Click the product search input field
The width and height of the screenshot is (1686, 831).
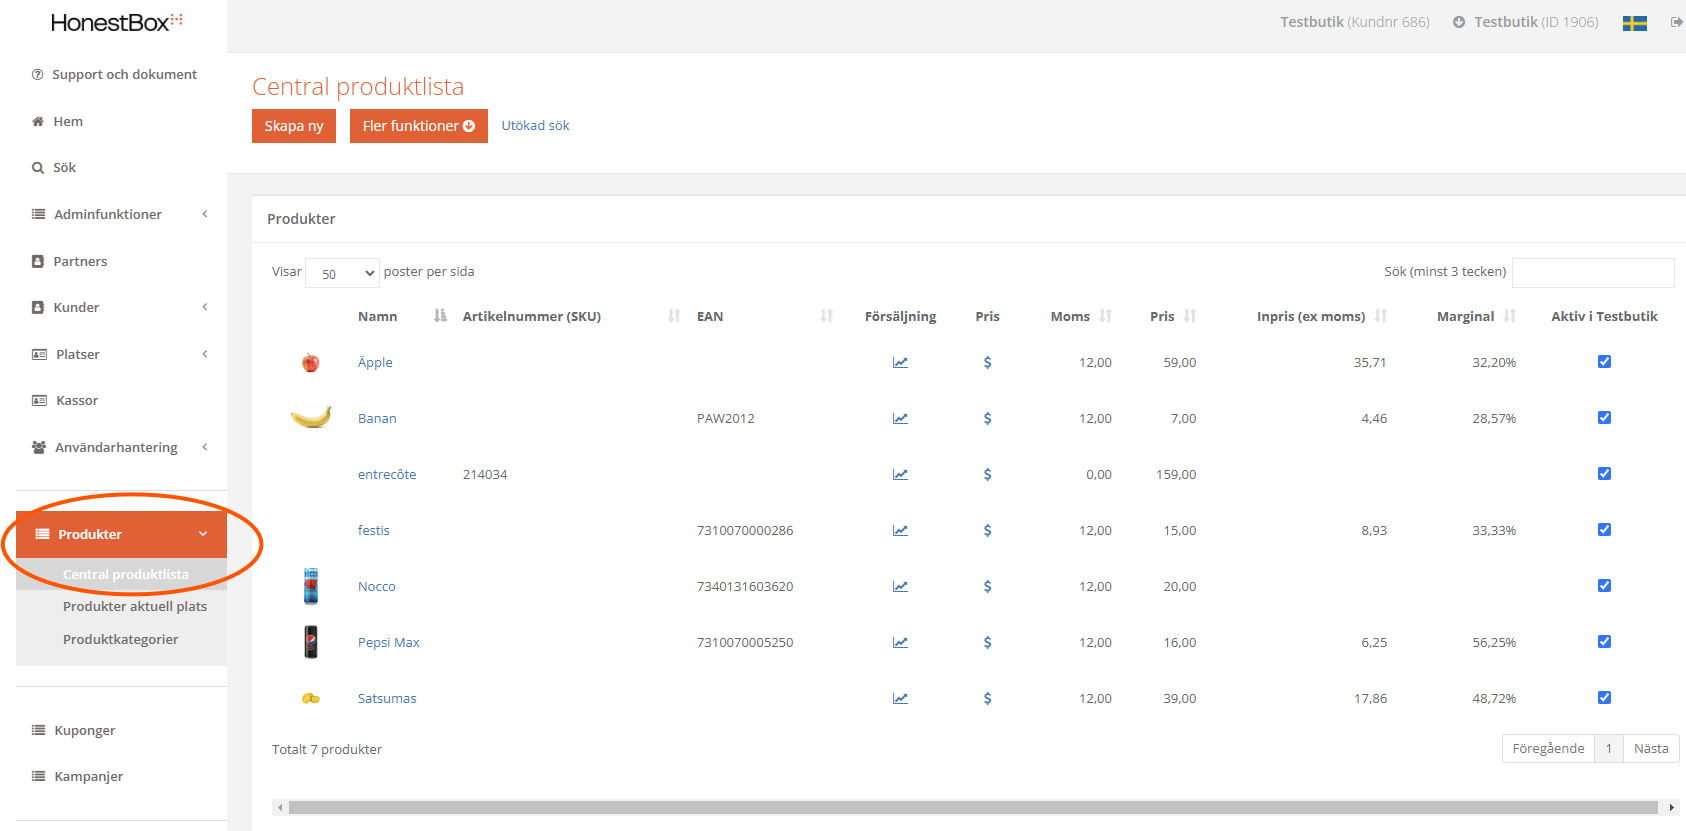[1592, 272]
